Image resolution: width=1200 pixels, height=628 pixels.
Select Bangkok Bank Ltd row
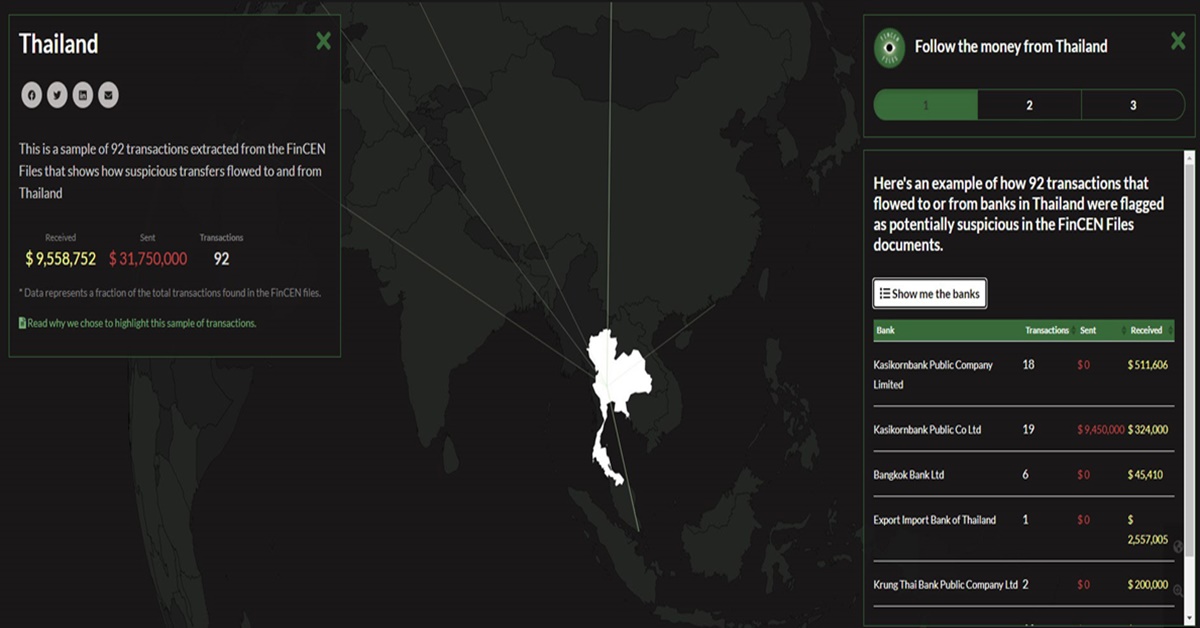(x=1023, y=474)
